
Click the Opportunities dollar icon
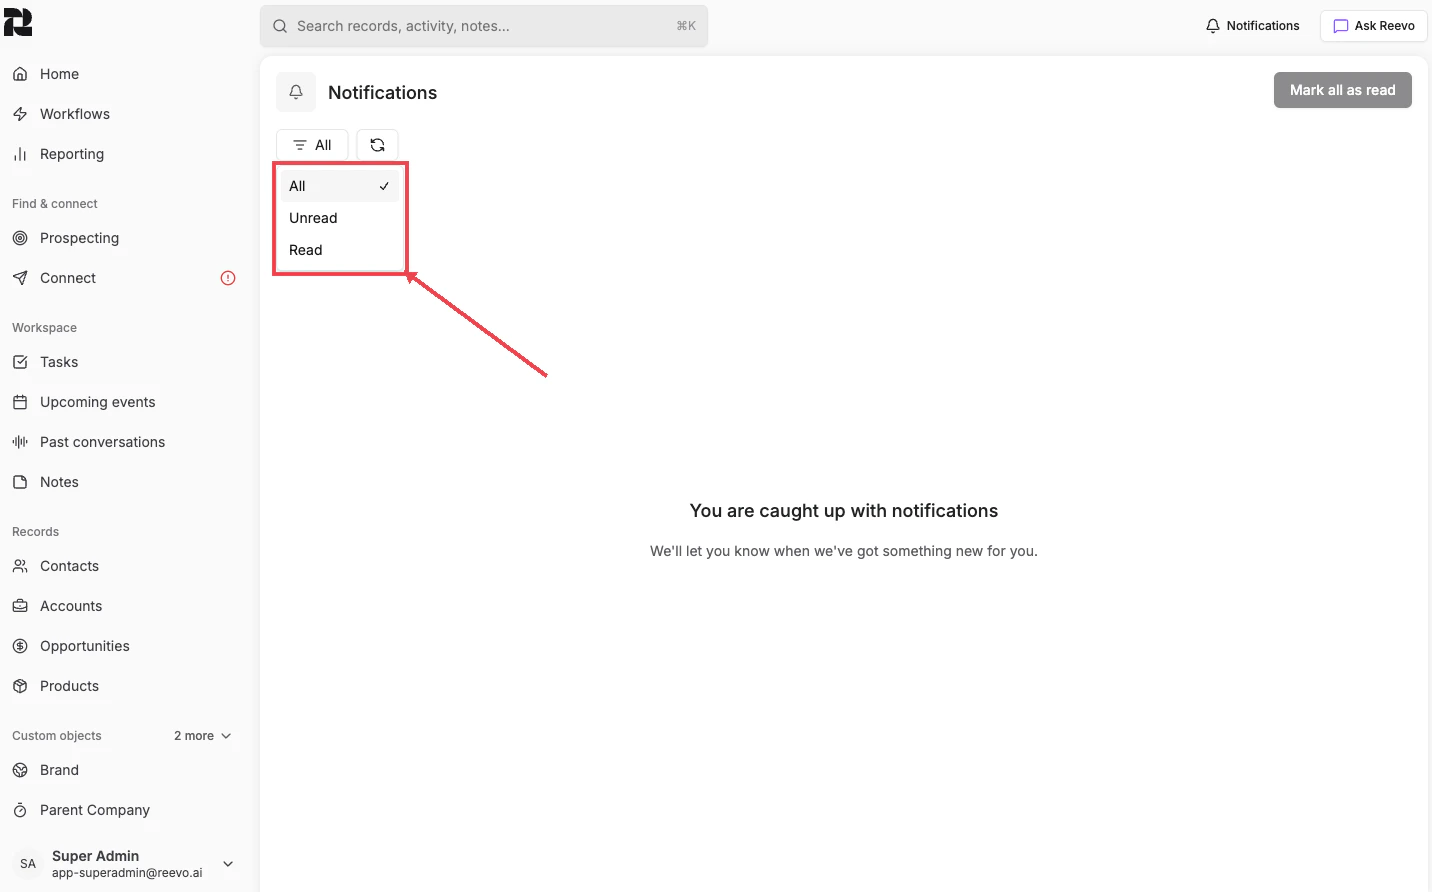pyautogui.click(x=20, y=646)
